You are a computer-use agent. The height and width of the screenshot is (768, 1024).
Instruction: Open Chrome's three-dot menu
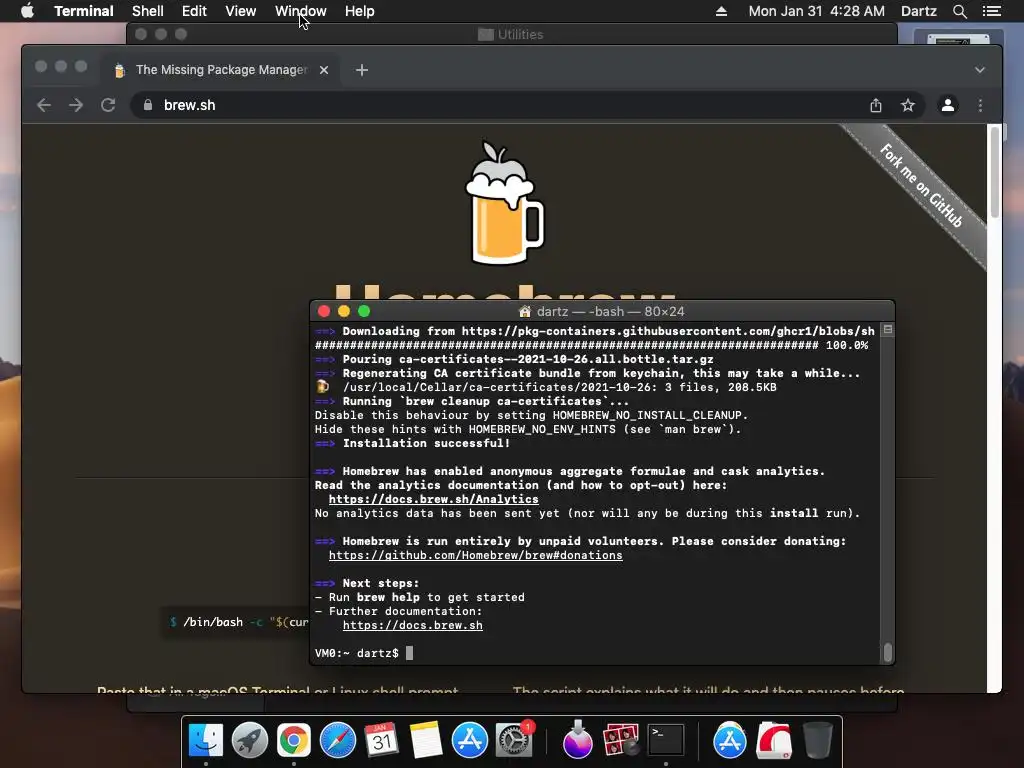point(980,105)
